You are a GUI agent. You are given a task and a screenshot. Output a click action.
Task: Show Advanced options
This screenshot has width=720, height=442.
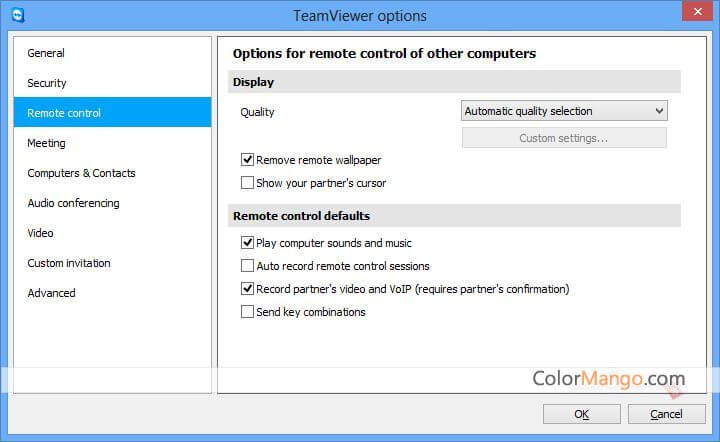click(51, 293)
